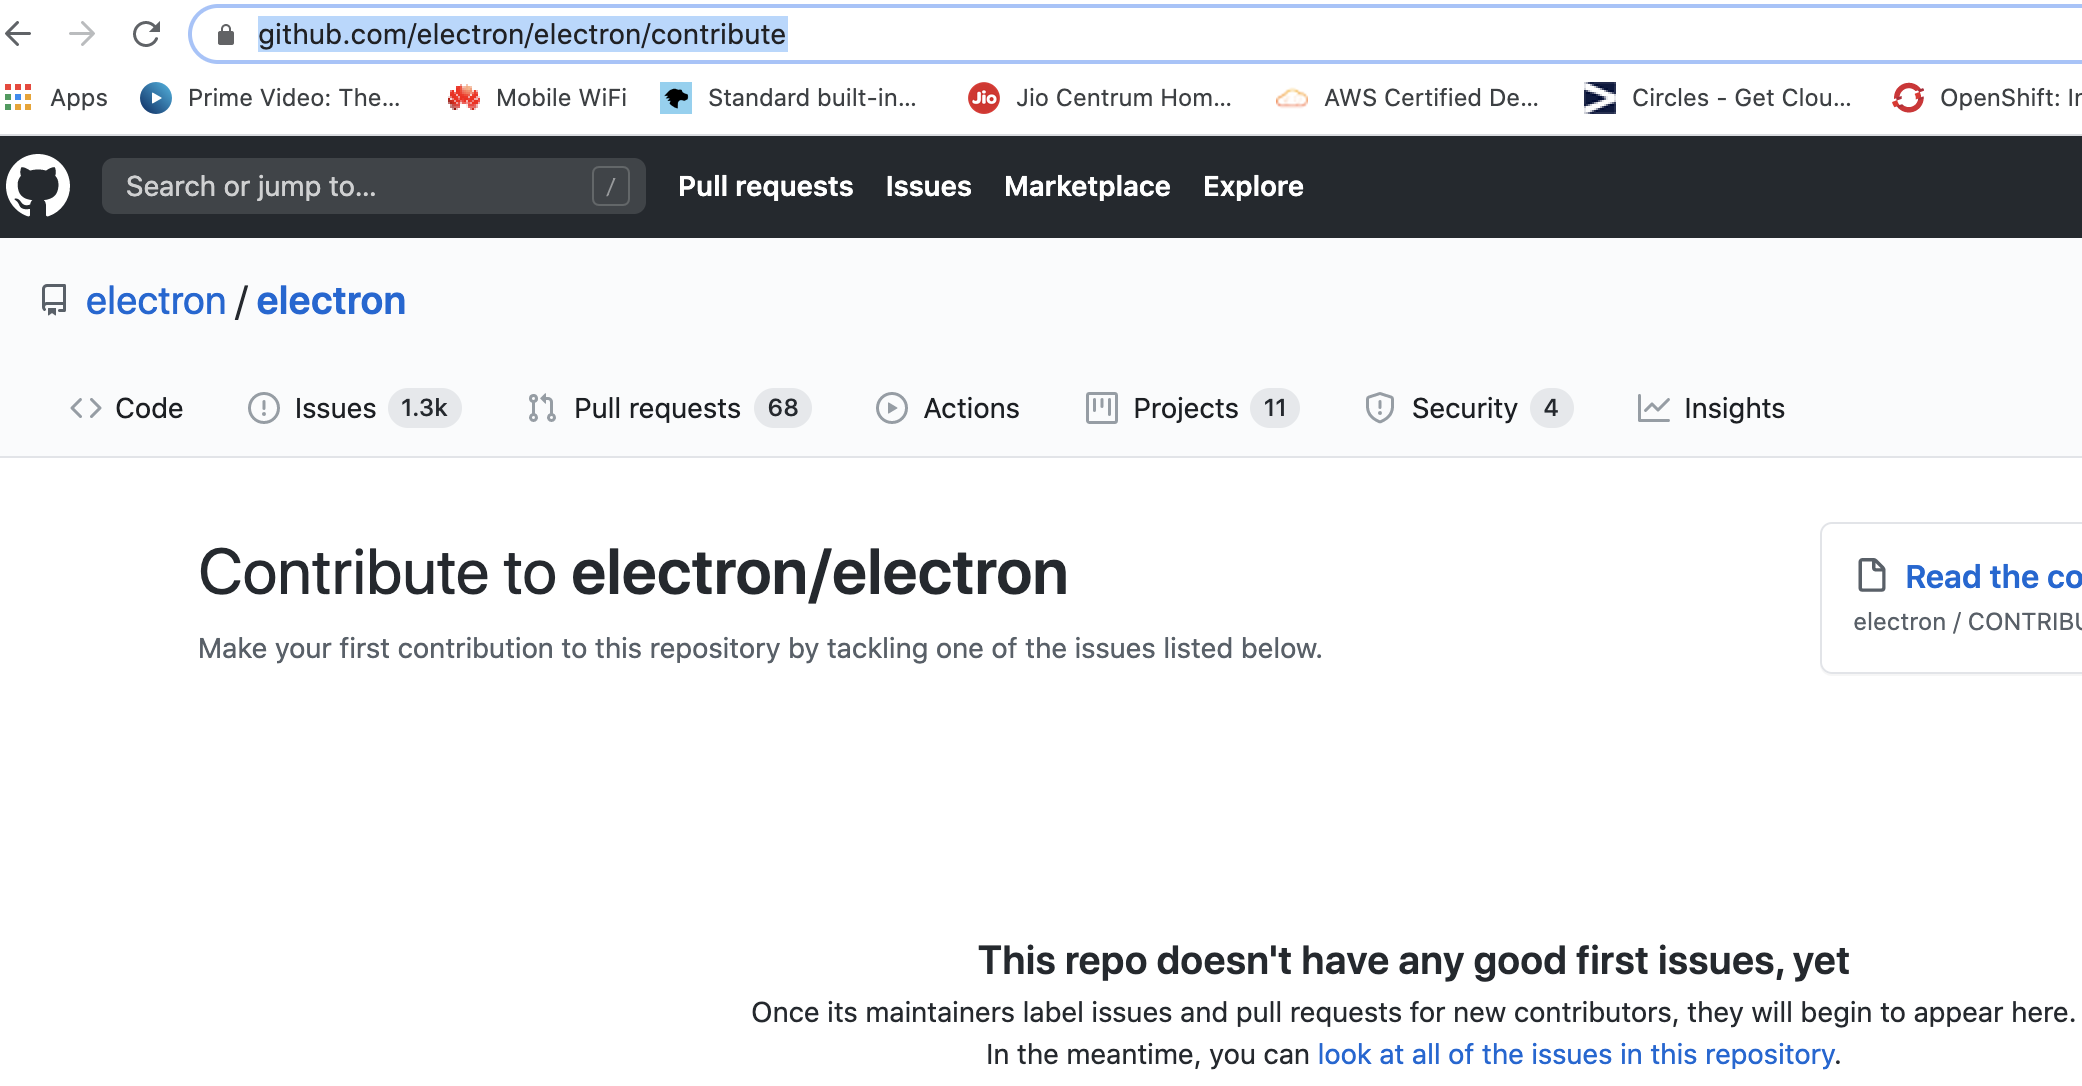Screen dimensions: 2082x1086
Task: Switch to the Projects tab label
Action: click(1186, 408)
